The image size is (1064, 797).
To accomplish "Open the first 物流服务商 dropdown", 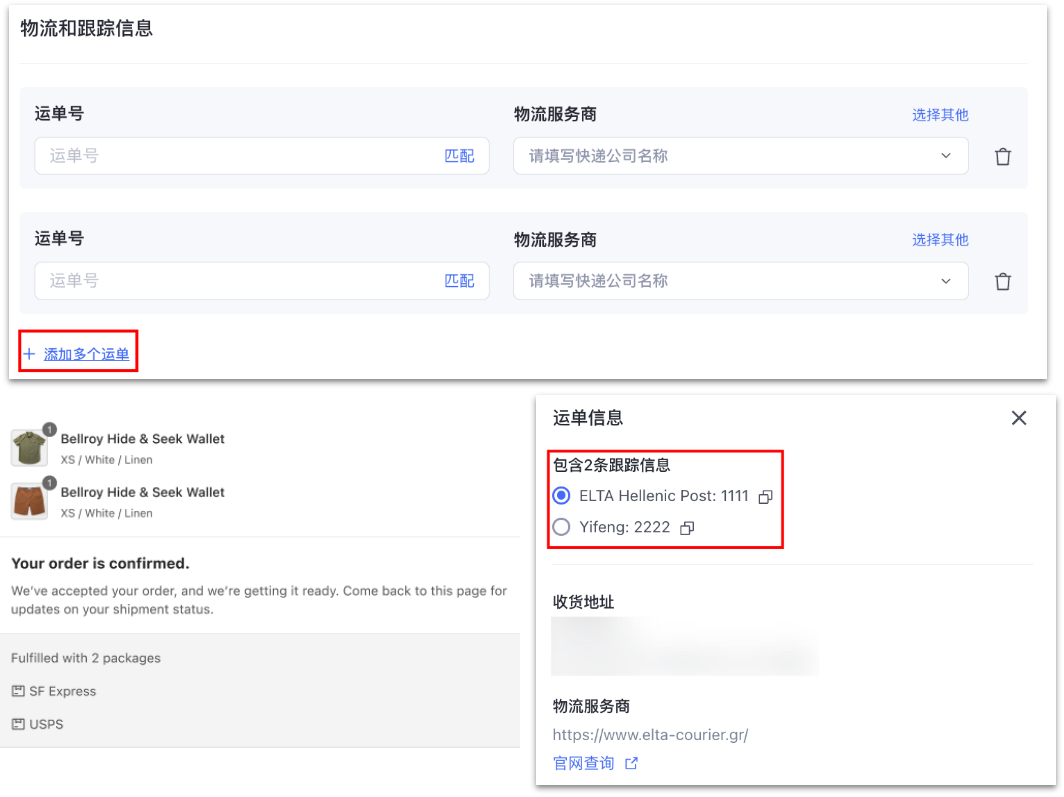I will (740, 156).
